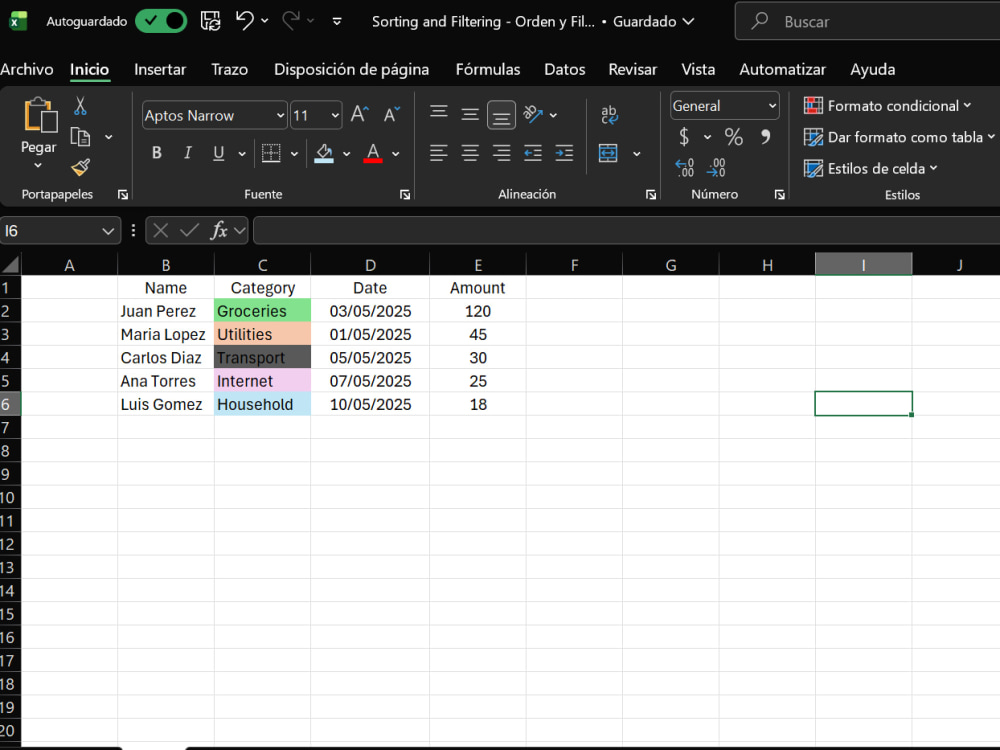The width and height of the screenshot is (1000, 750).
Task: Click the text orientation angle icon
Action: click(x=533, y=115)
